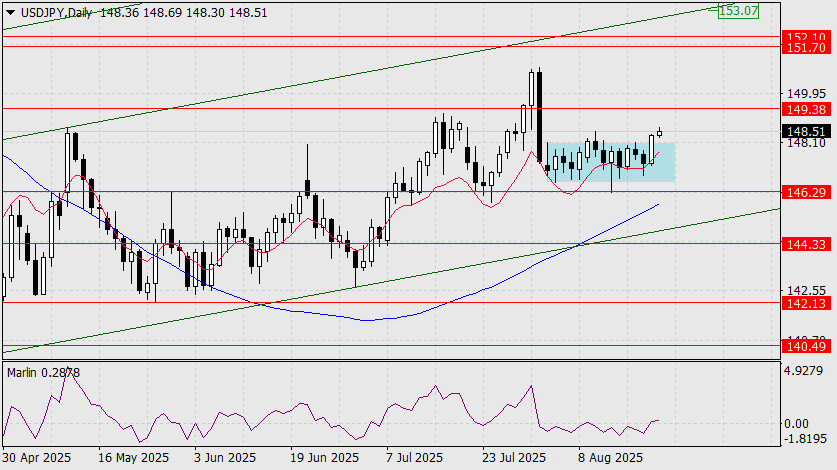Select the large black candle after the July peak
Screen dimensions: 837x470
point(540,116)
